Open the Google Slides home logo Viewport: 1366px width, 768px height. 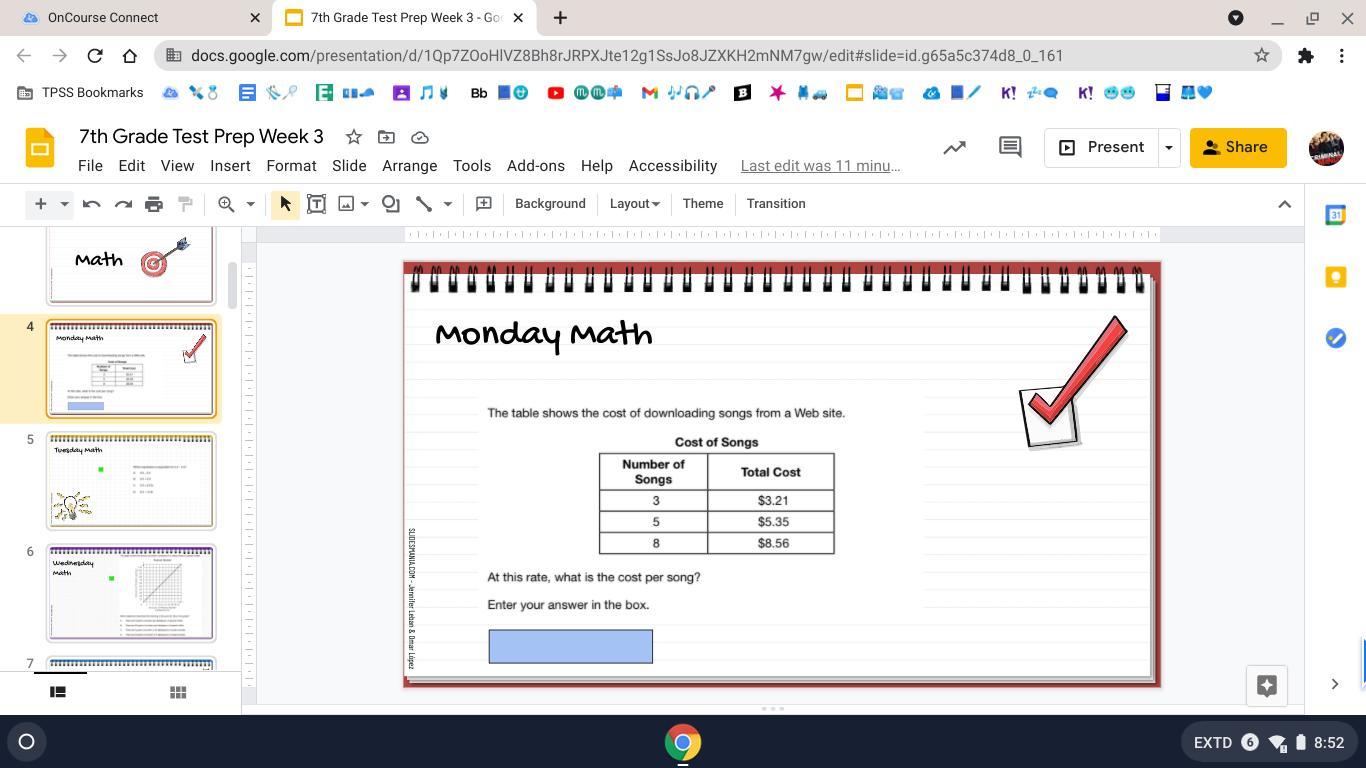point(40,148)
